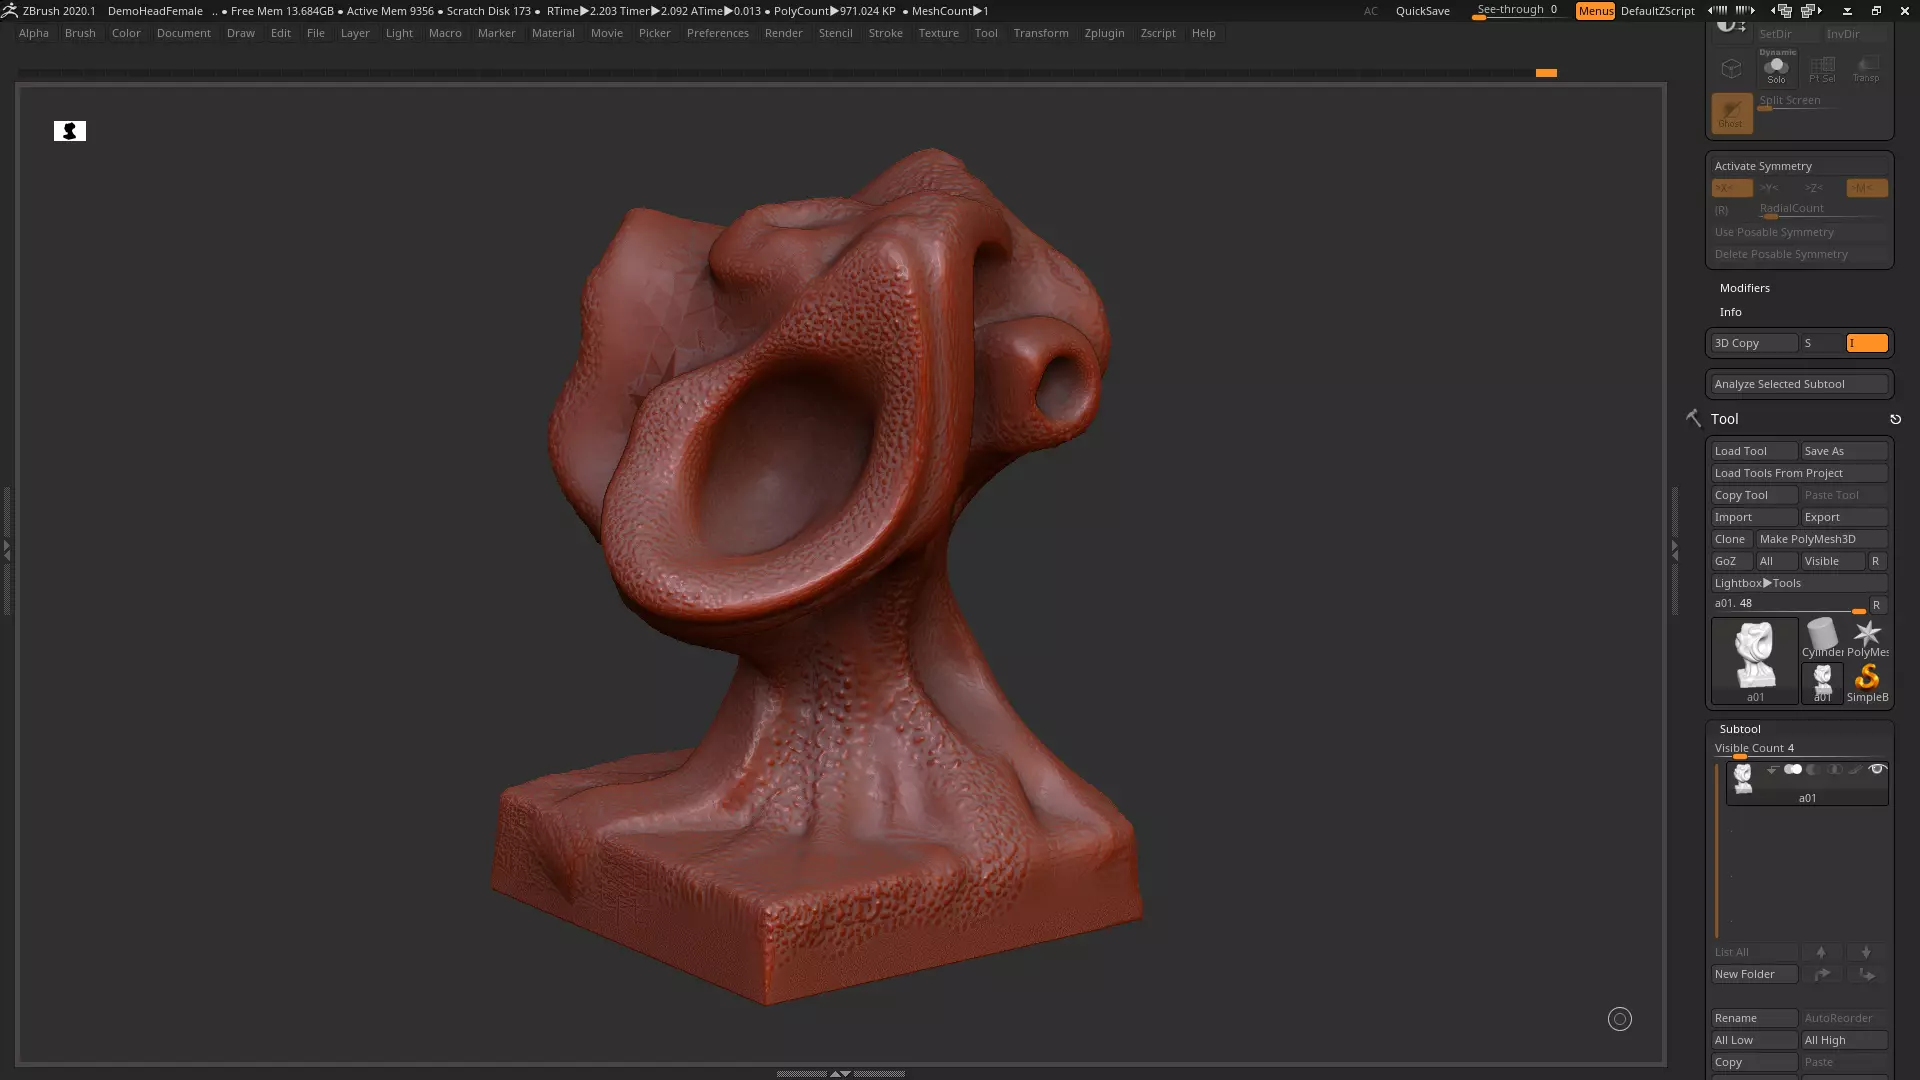
Task: Collapse the Subtool section header
Action: click(x=1739, y=729)
